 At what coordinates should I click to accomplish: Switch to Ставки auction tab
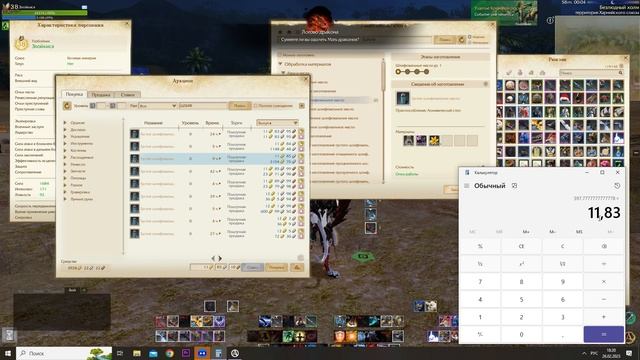point(127,94)
